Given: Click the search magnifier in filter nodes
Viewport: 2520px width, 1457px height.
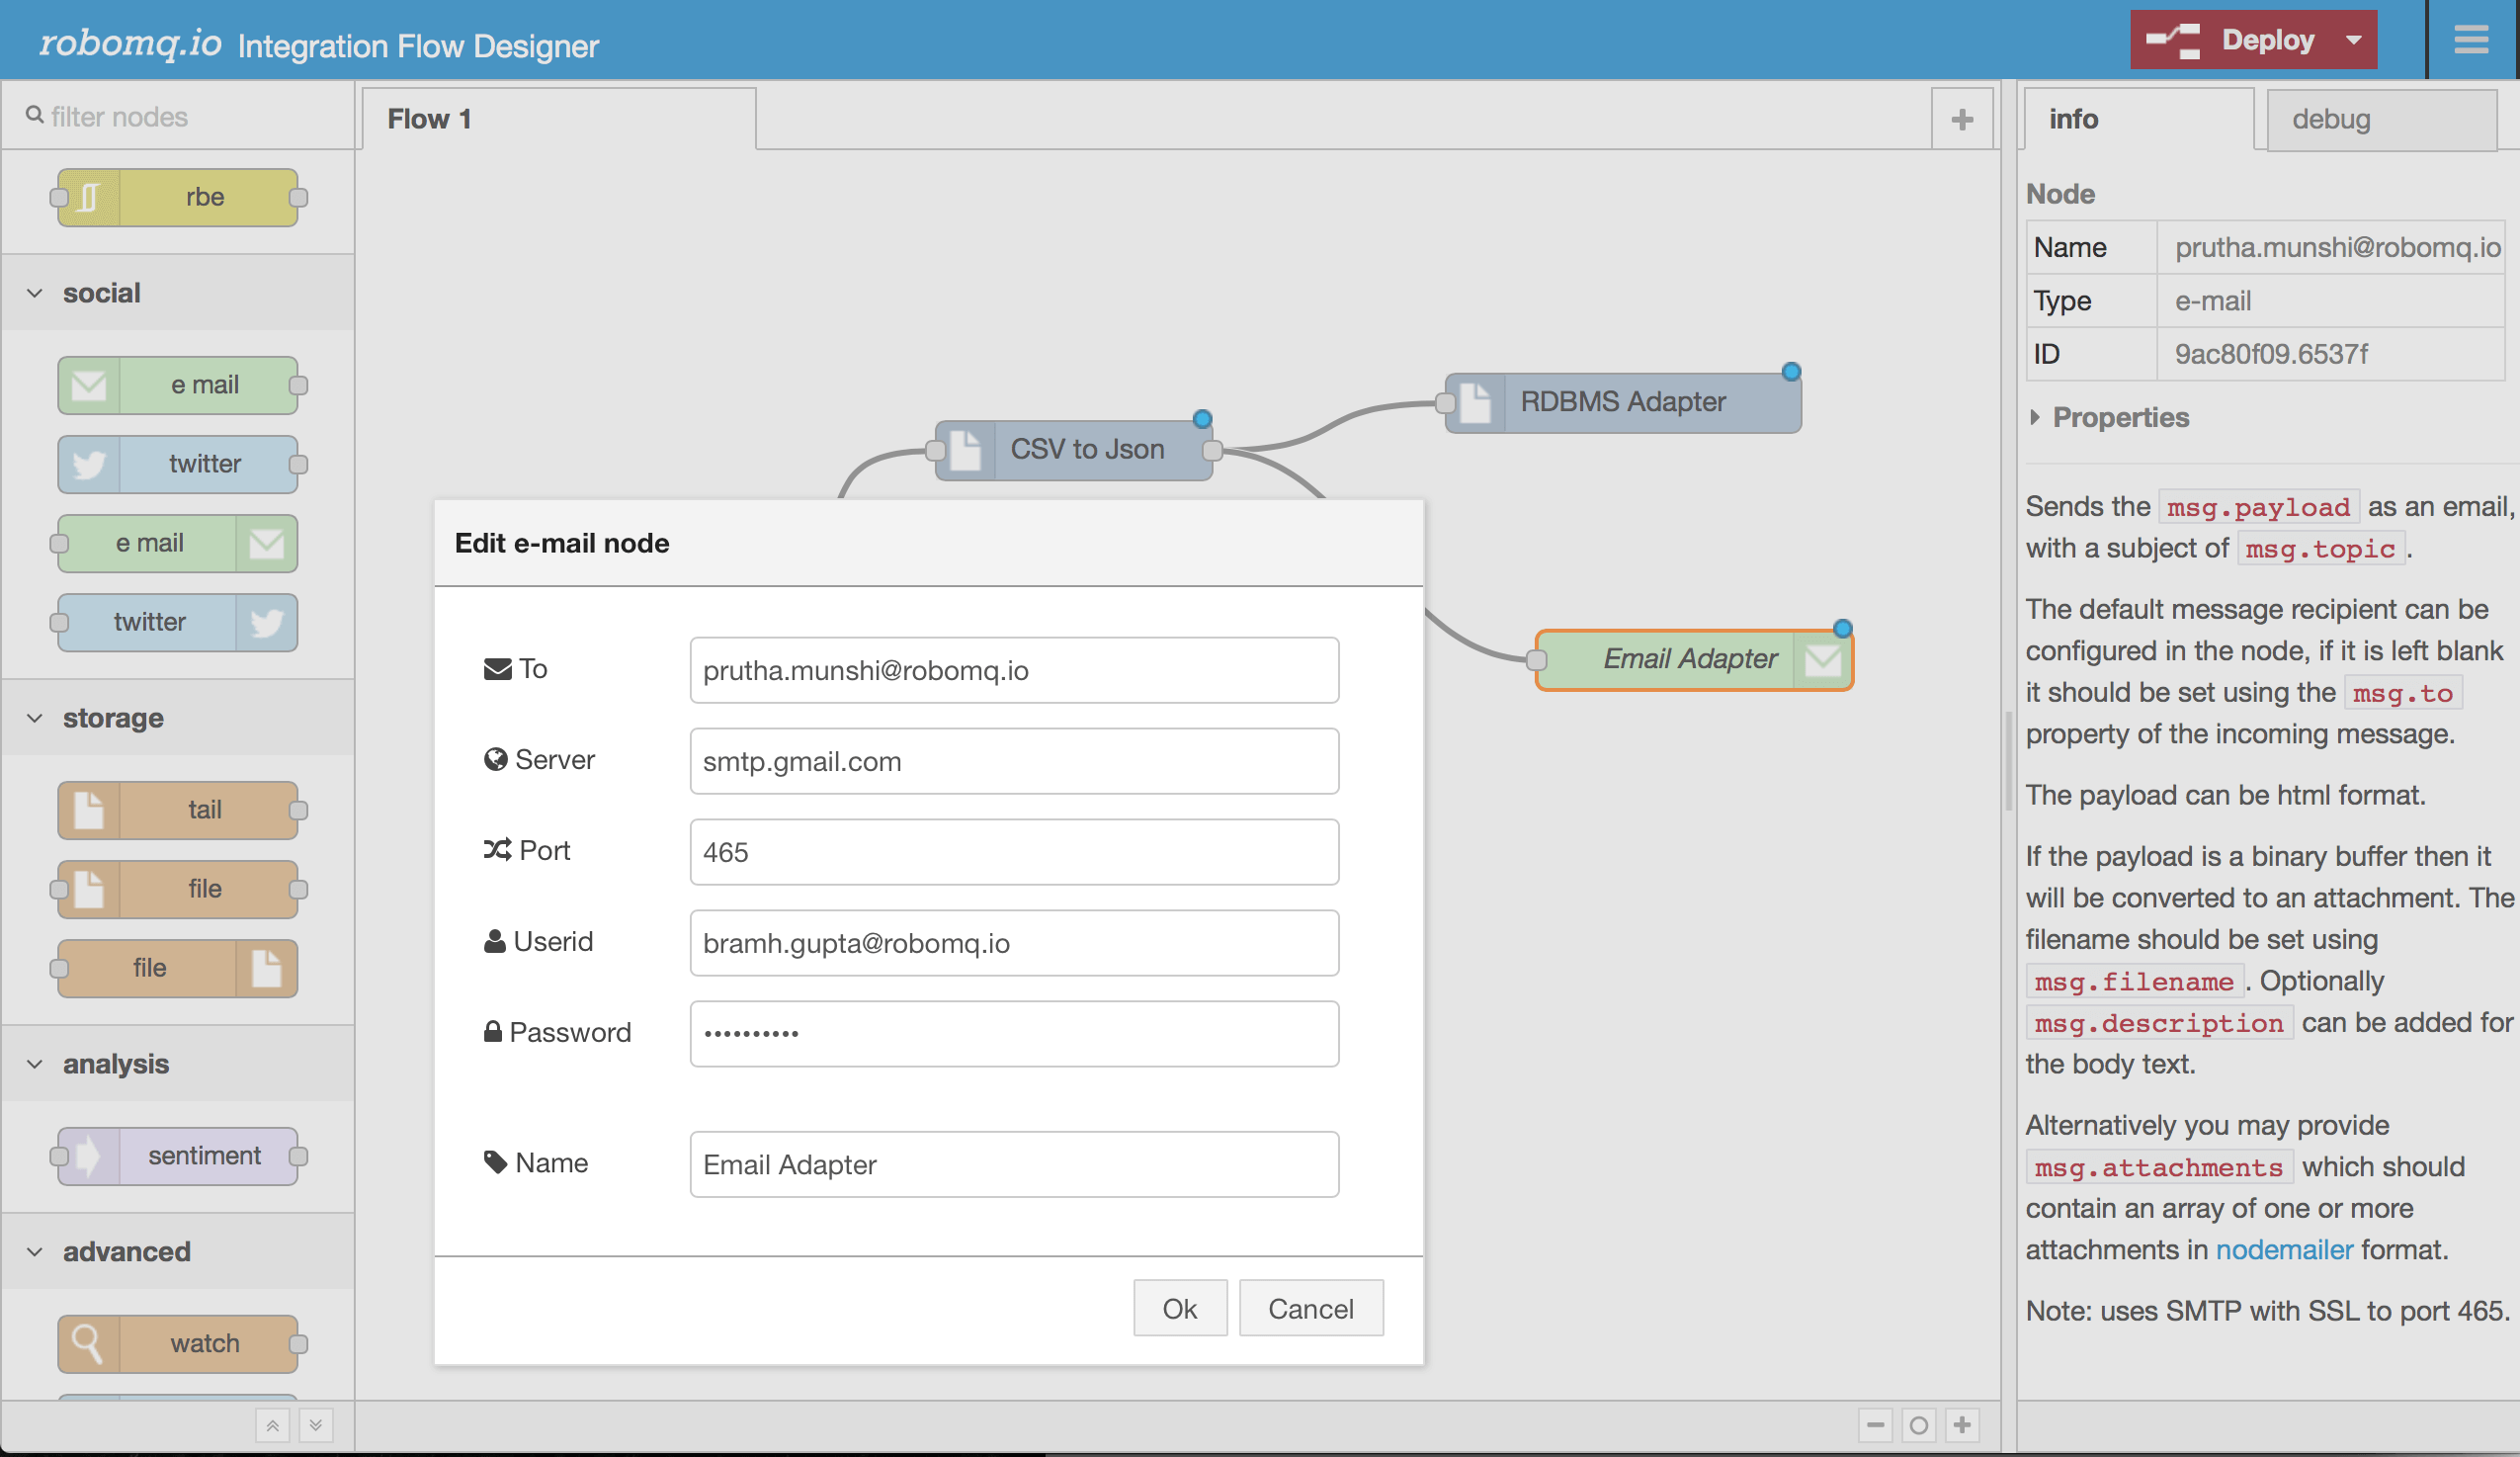Looking at the screenshot, I should [x=34, y=116].
